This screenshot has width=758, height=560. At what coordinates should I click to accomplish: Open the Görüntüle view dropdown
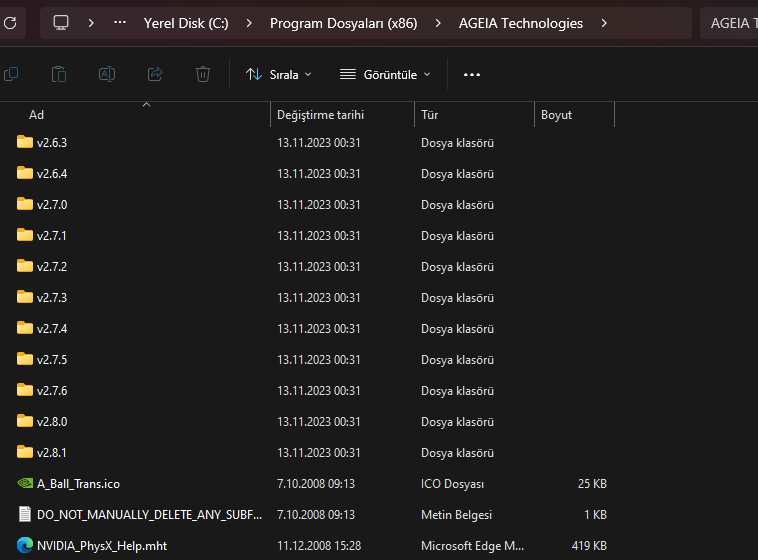[x=385, y=74]
